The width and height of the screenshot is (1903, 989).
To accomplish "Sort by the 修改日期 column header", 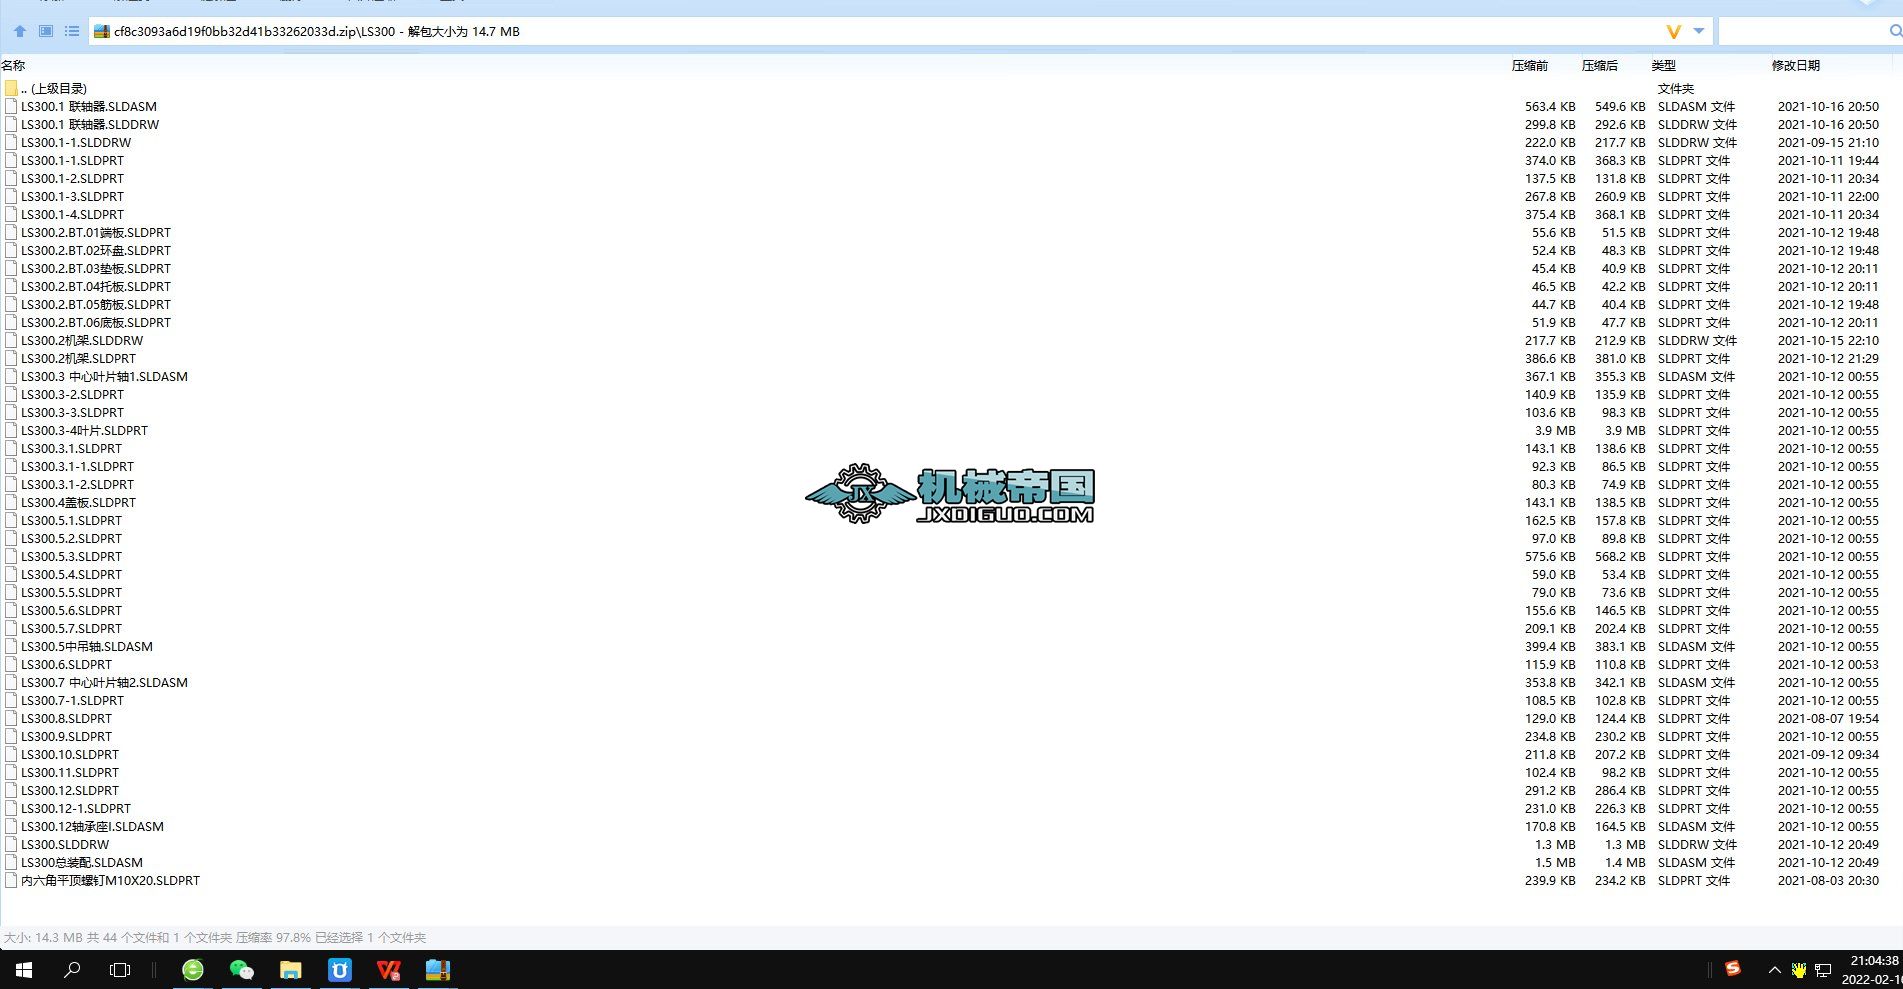I will (x=1795, y=65).
